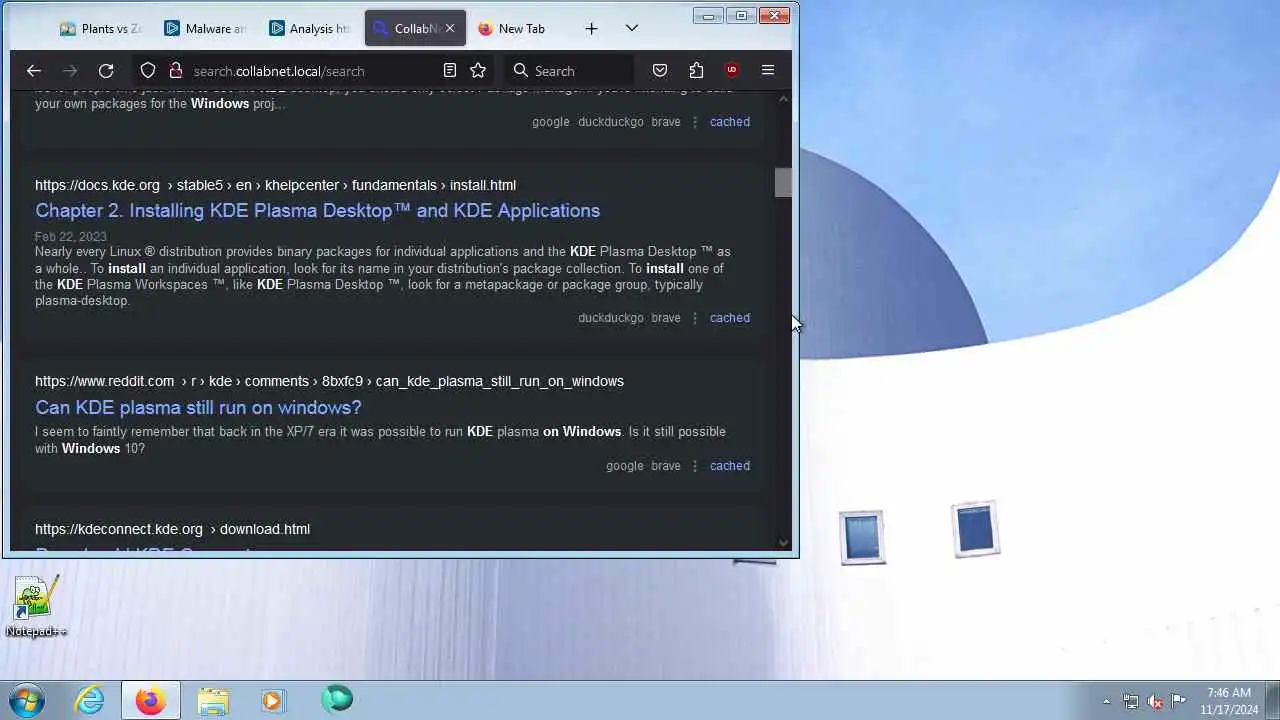
Task: Open Action Center flag icon
Action: click(1178, 700)
